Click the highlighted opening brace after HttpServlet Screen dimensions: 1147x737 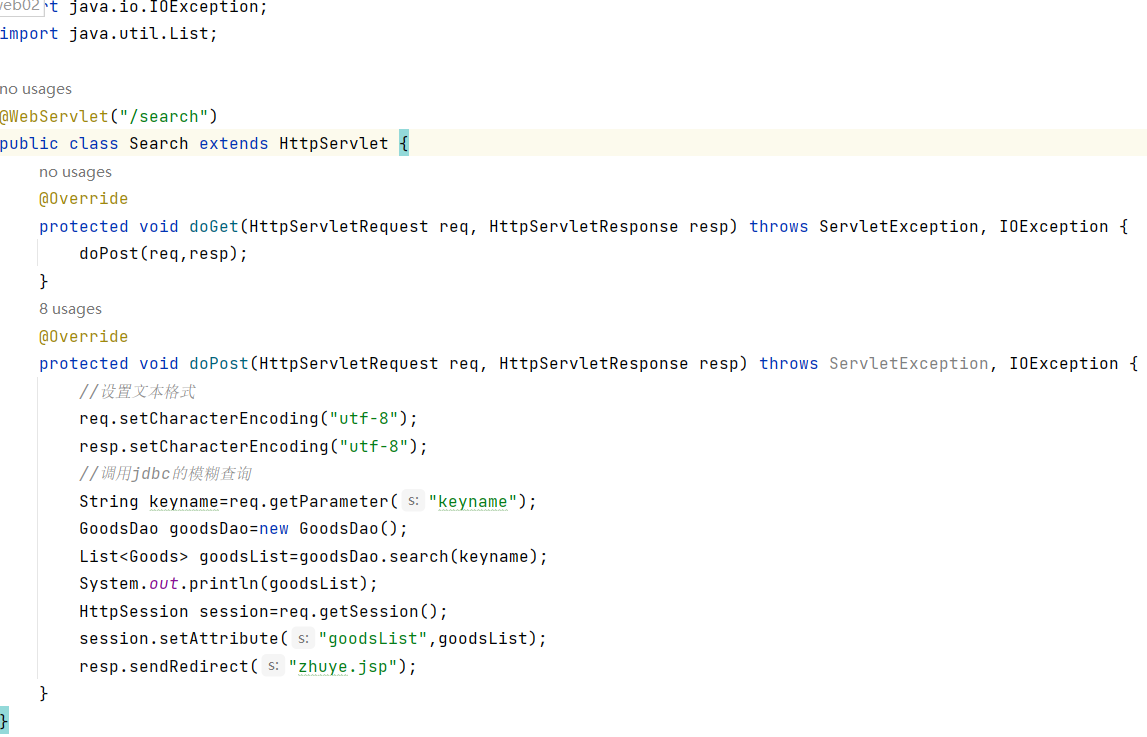pyautogui.click(x=404, y=144)
